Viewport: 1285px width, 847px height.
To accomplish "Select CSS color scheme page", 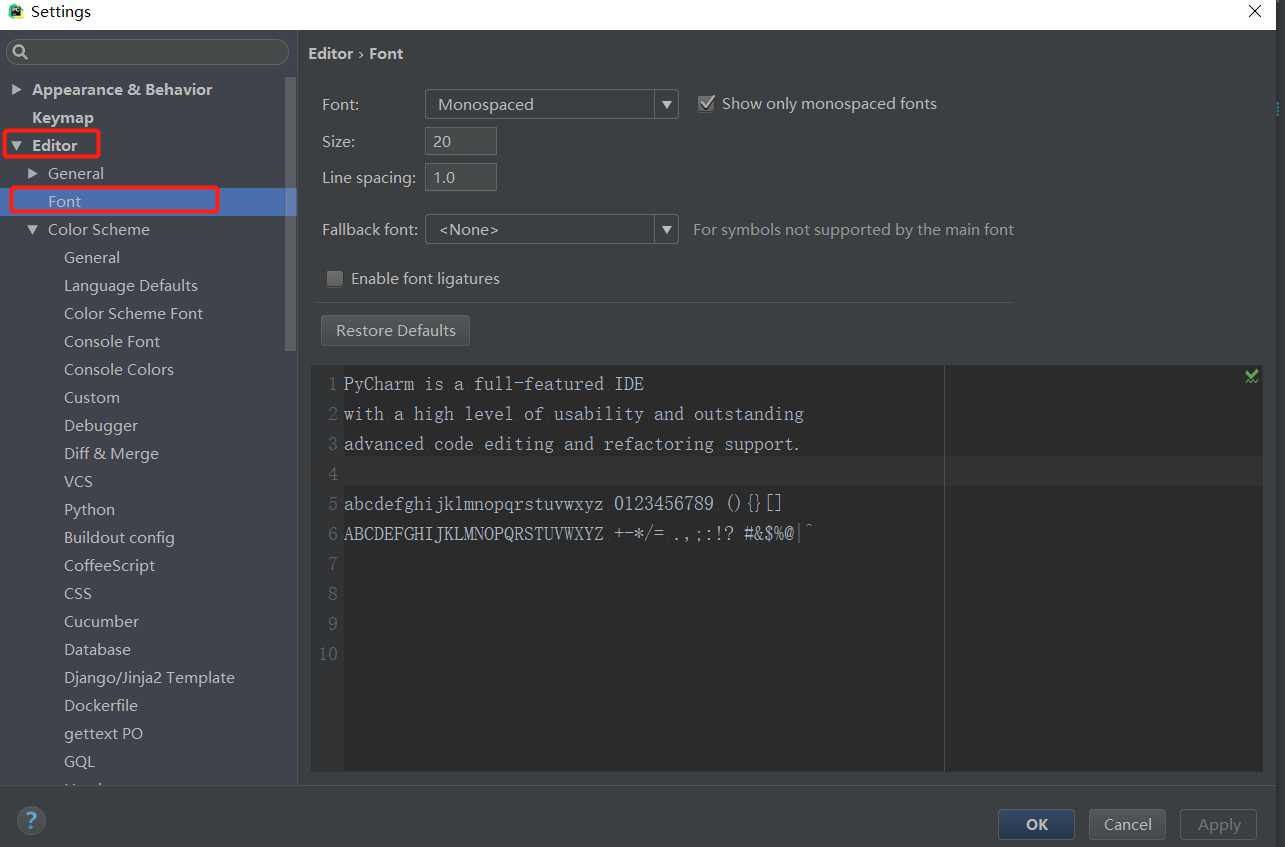I will tap(78, 593).
